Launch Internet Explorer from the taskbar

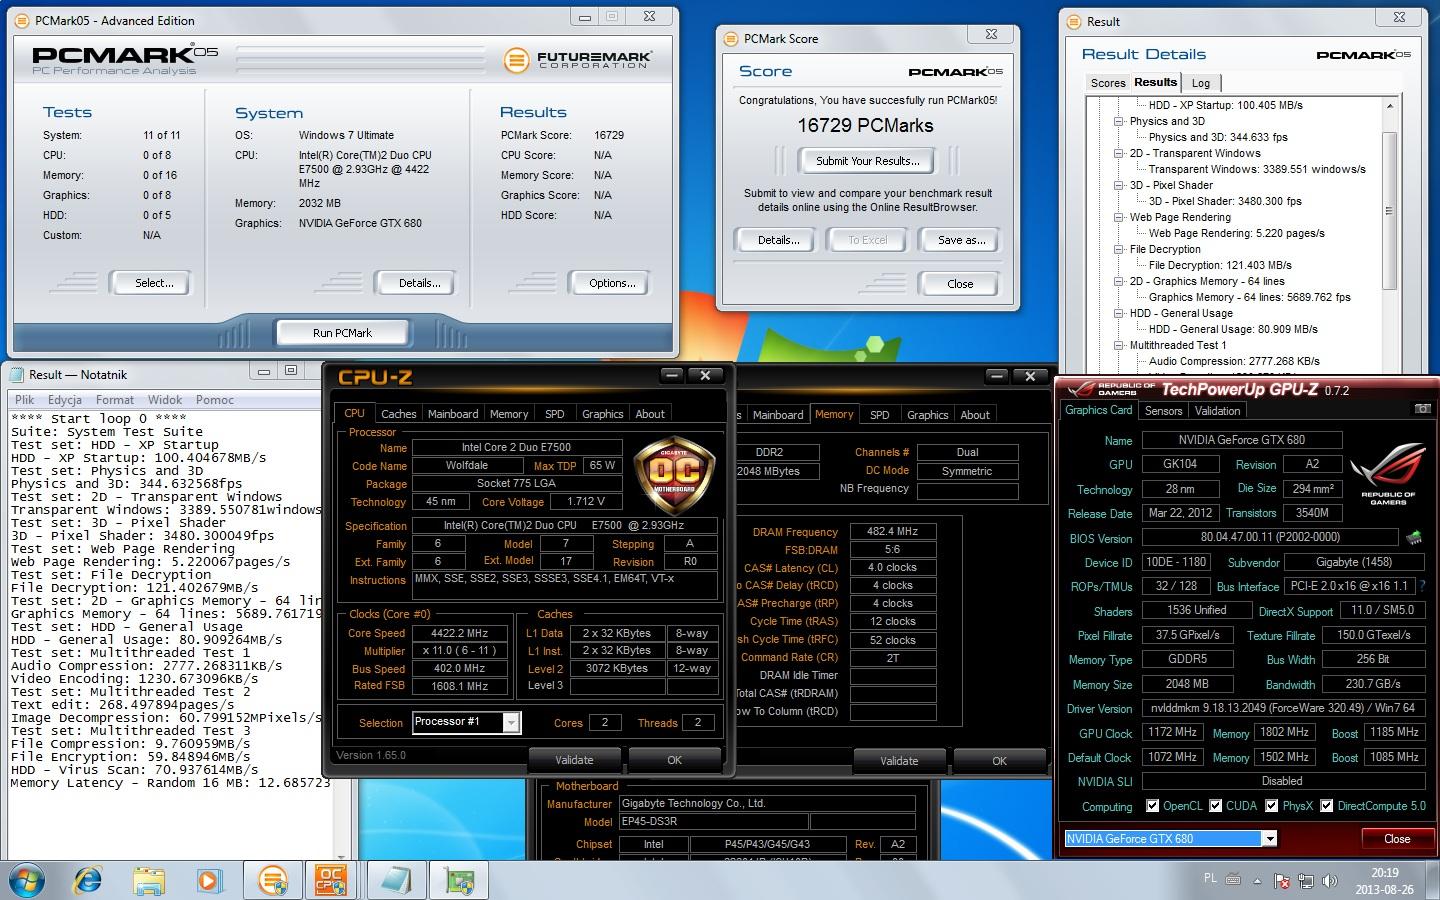88,880
